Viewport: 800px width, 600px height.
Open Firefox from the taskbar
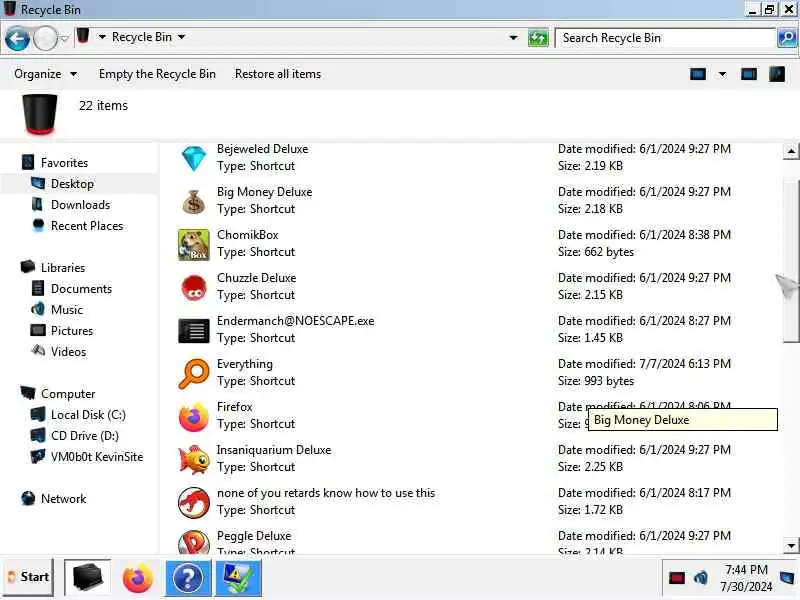[137, 578]
